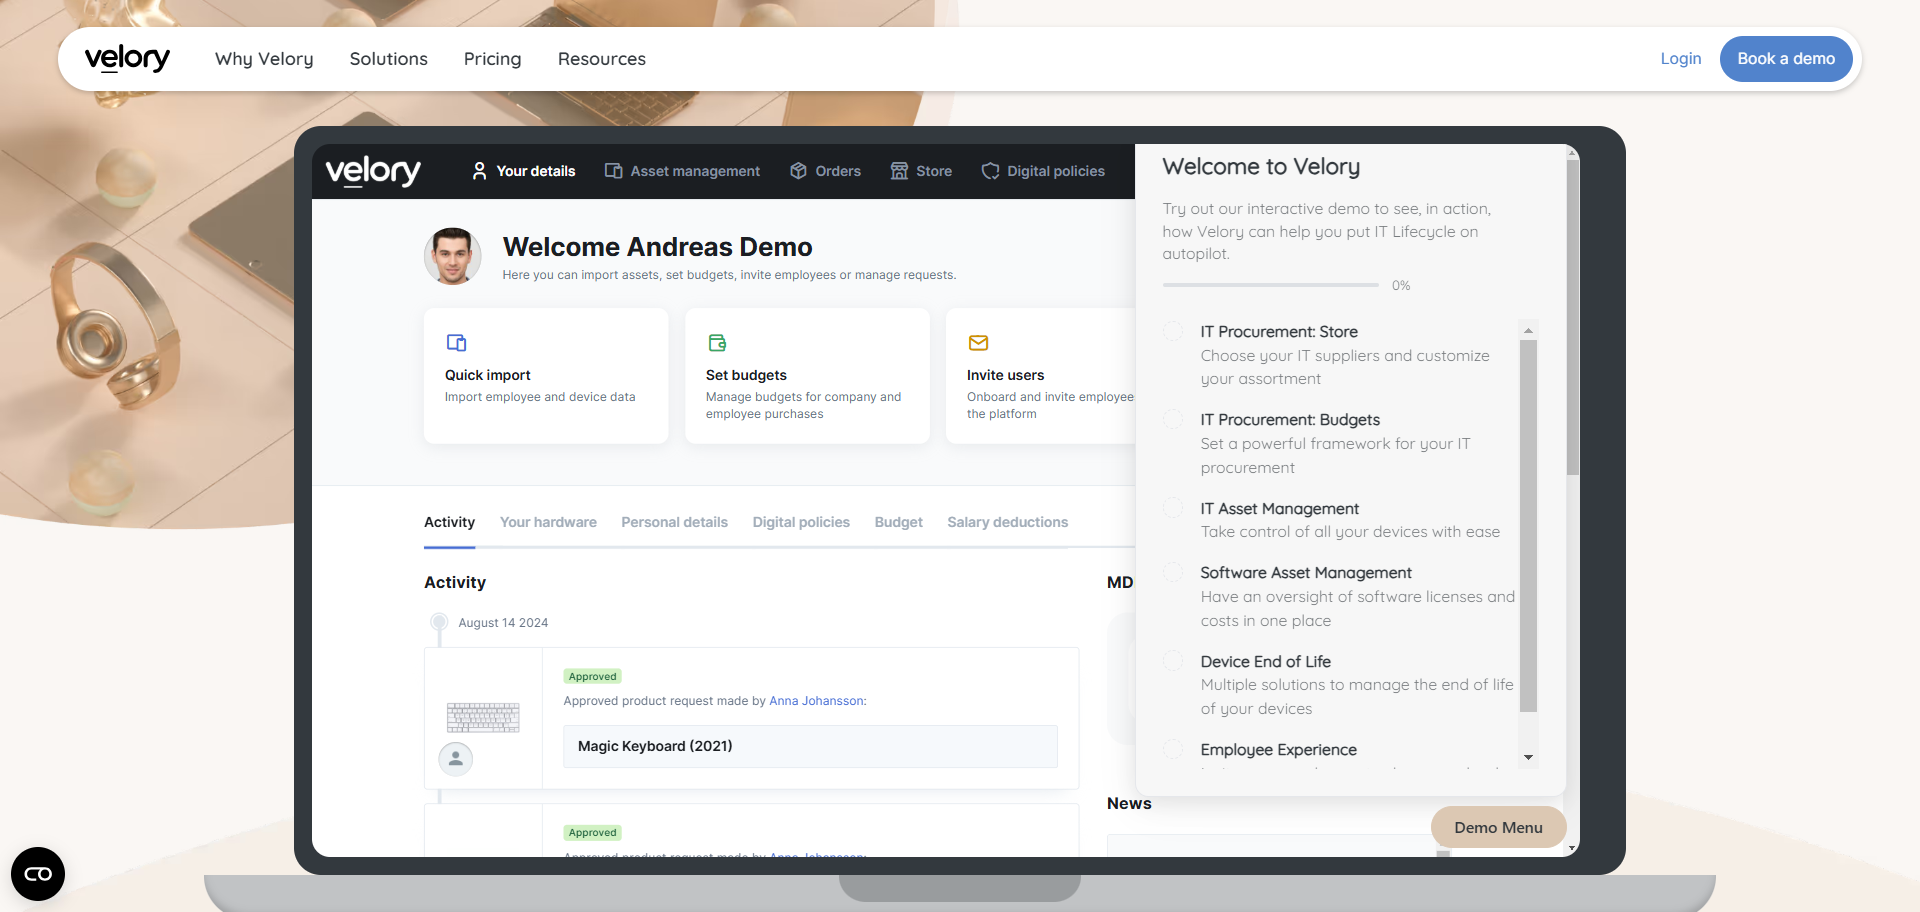
Task: Click the demo progress bar at 0%
Action: tap(1270, 285)
